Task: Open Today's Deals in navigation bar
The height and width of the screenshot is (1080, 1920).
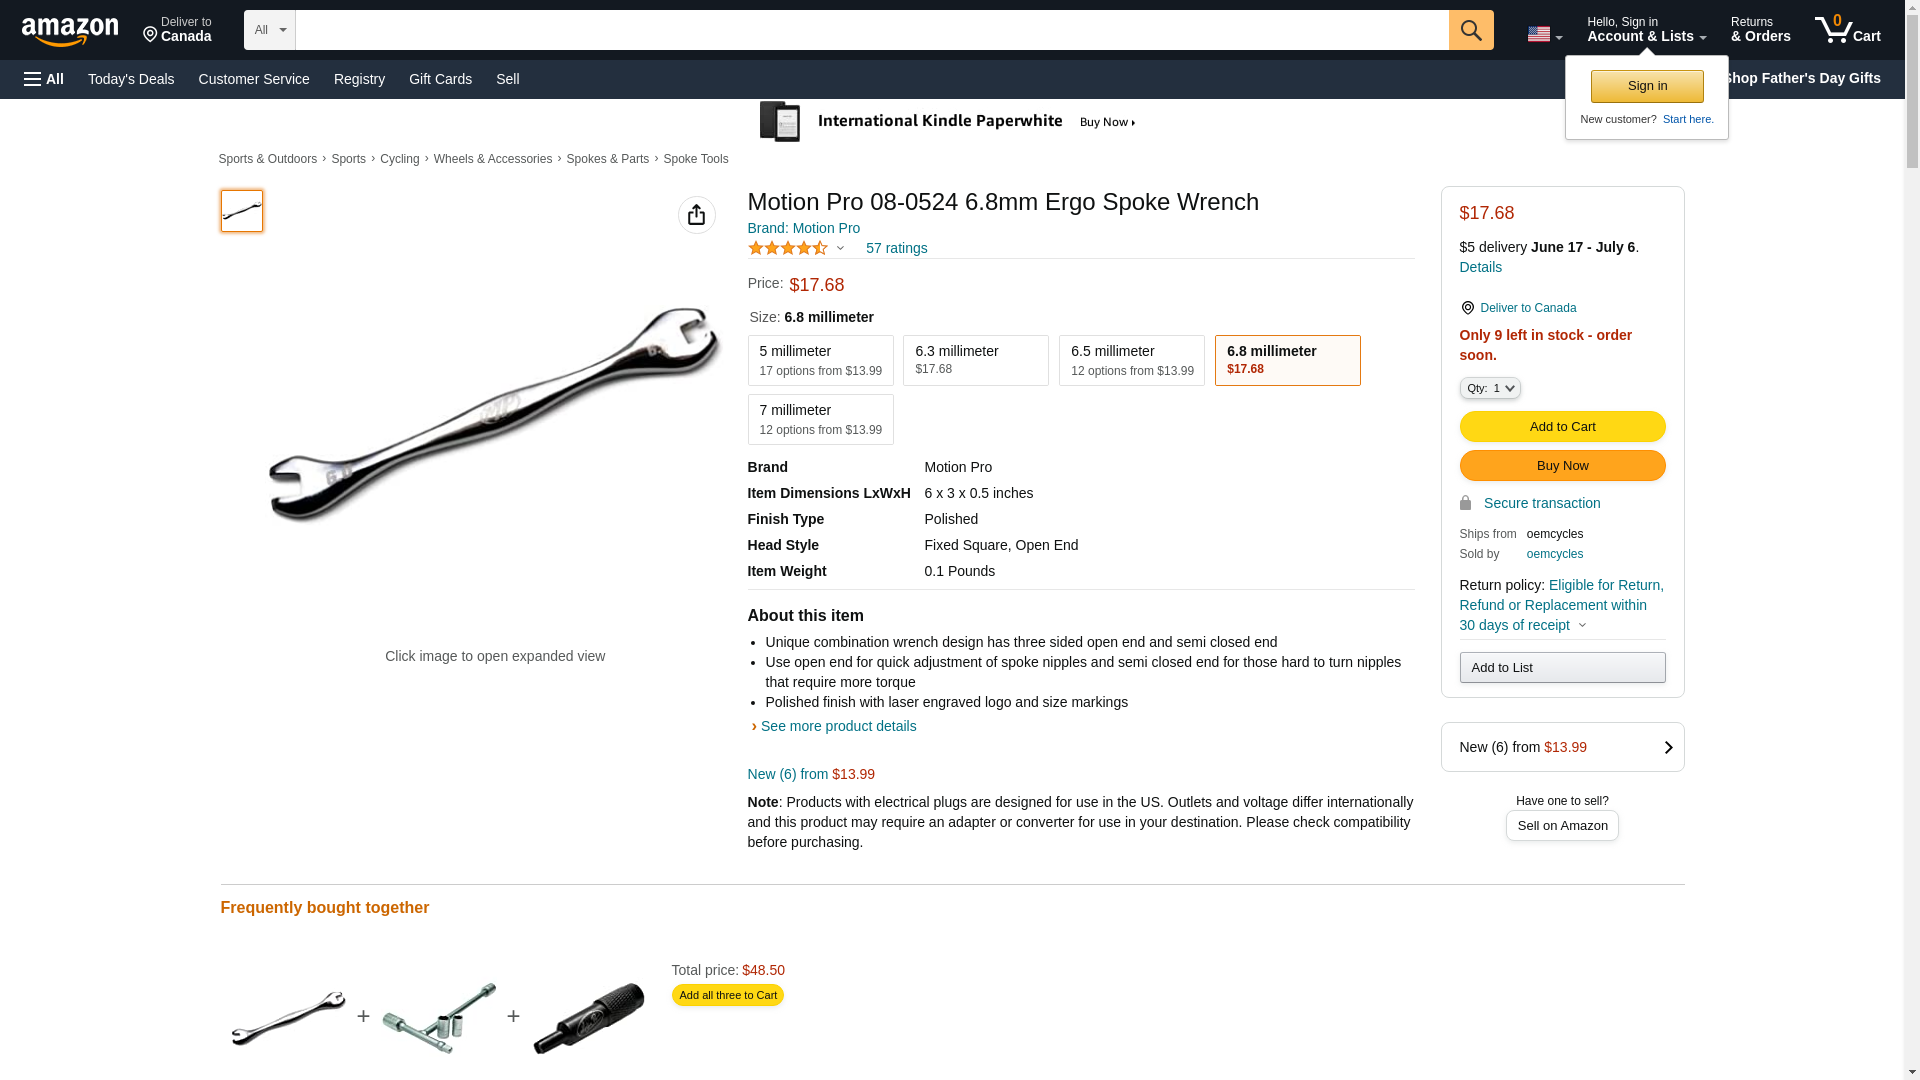Action: [x=131, y=79]
